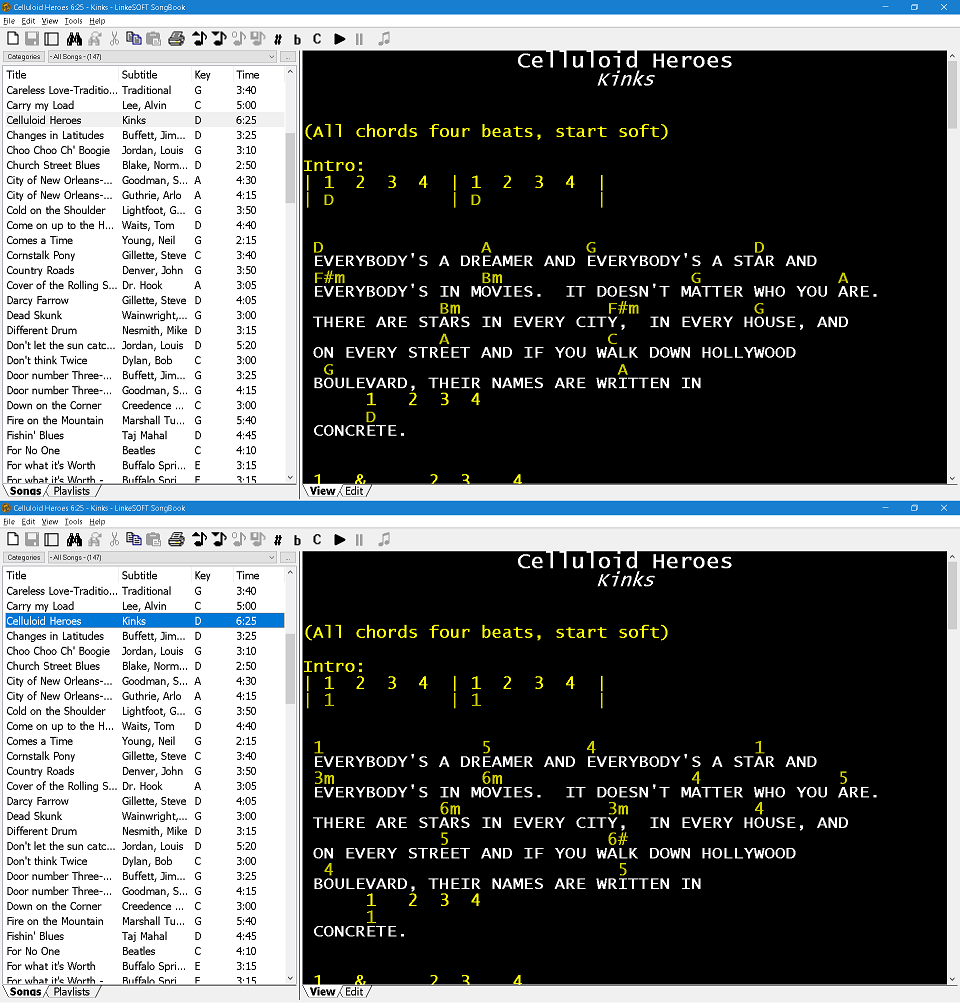Click song list scroll-up arrow, bottom window
Screen dimensions: 960x1008
pyautogui.click(x=290, y=572)
